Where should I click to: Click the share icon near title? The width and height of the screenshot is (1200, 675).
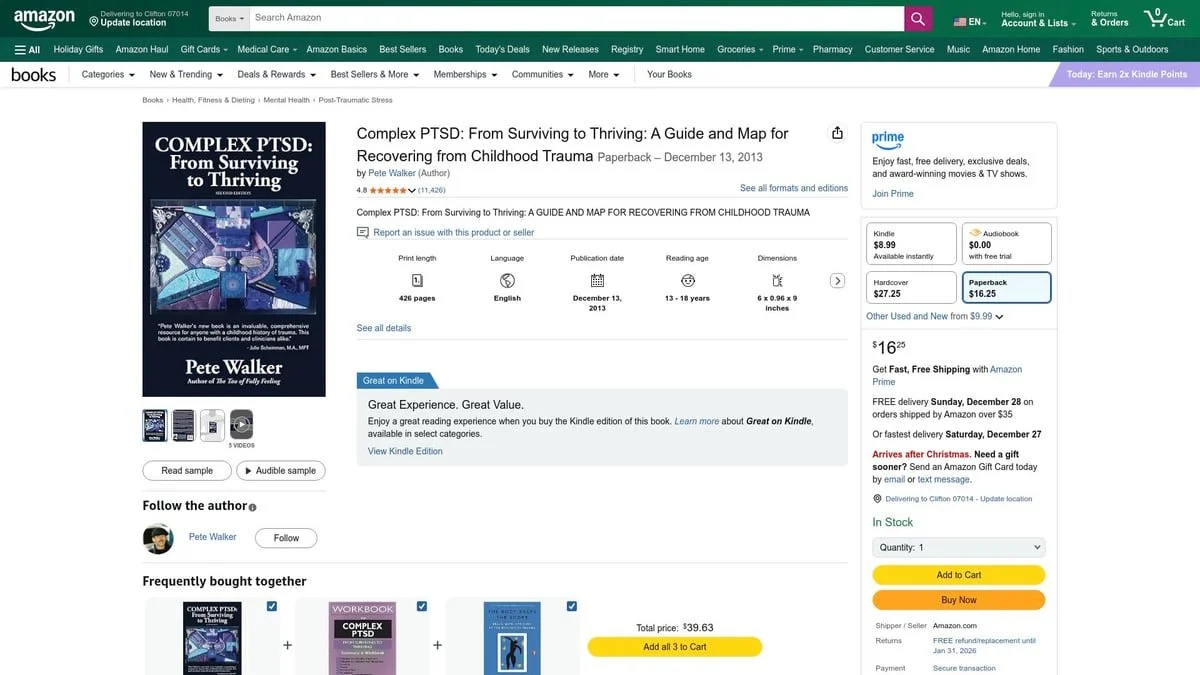pyautogui.click(x=837, y=133)
